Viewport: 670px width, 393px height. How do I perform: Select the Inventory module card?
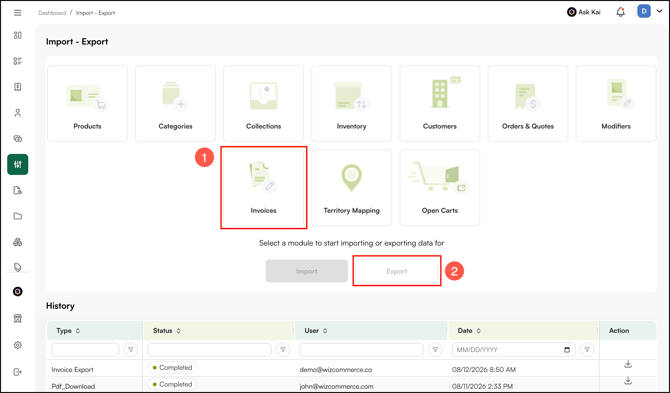point(351,103)
